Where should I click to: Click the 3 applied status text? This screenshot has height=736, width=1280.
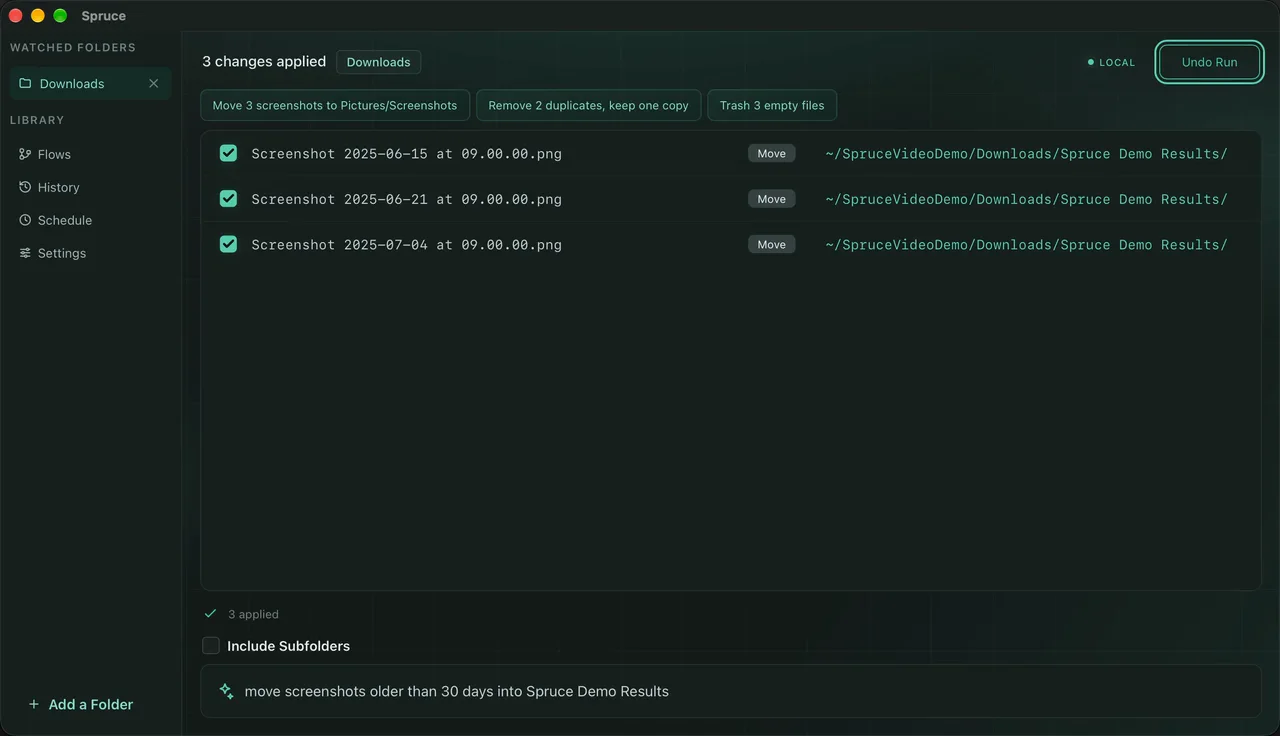(x=253, y=614)
